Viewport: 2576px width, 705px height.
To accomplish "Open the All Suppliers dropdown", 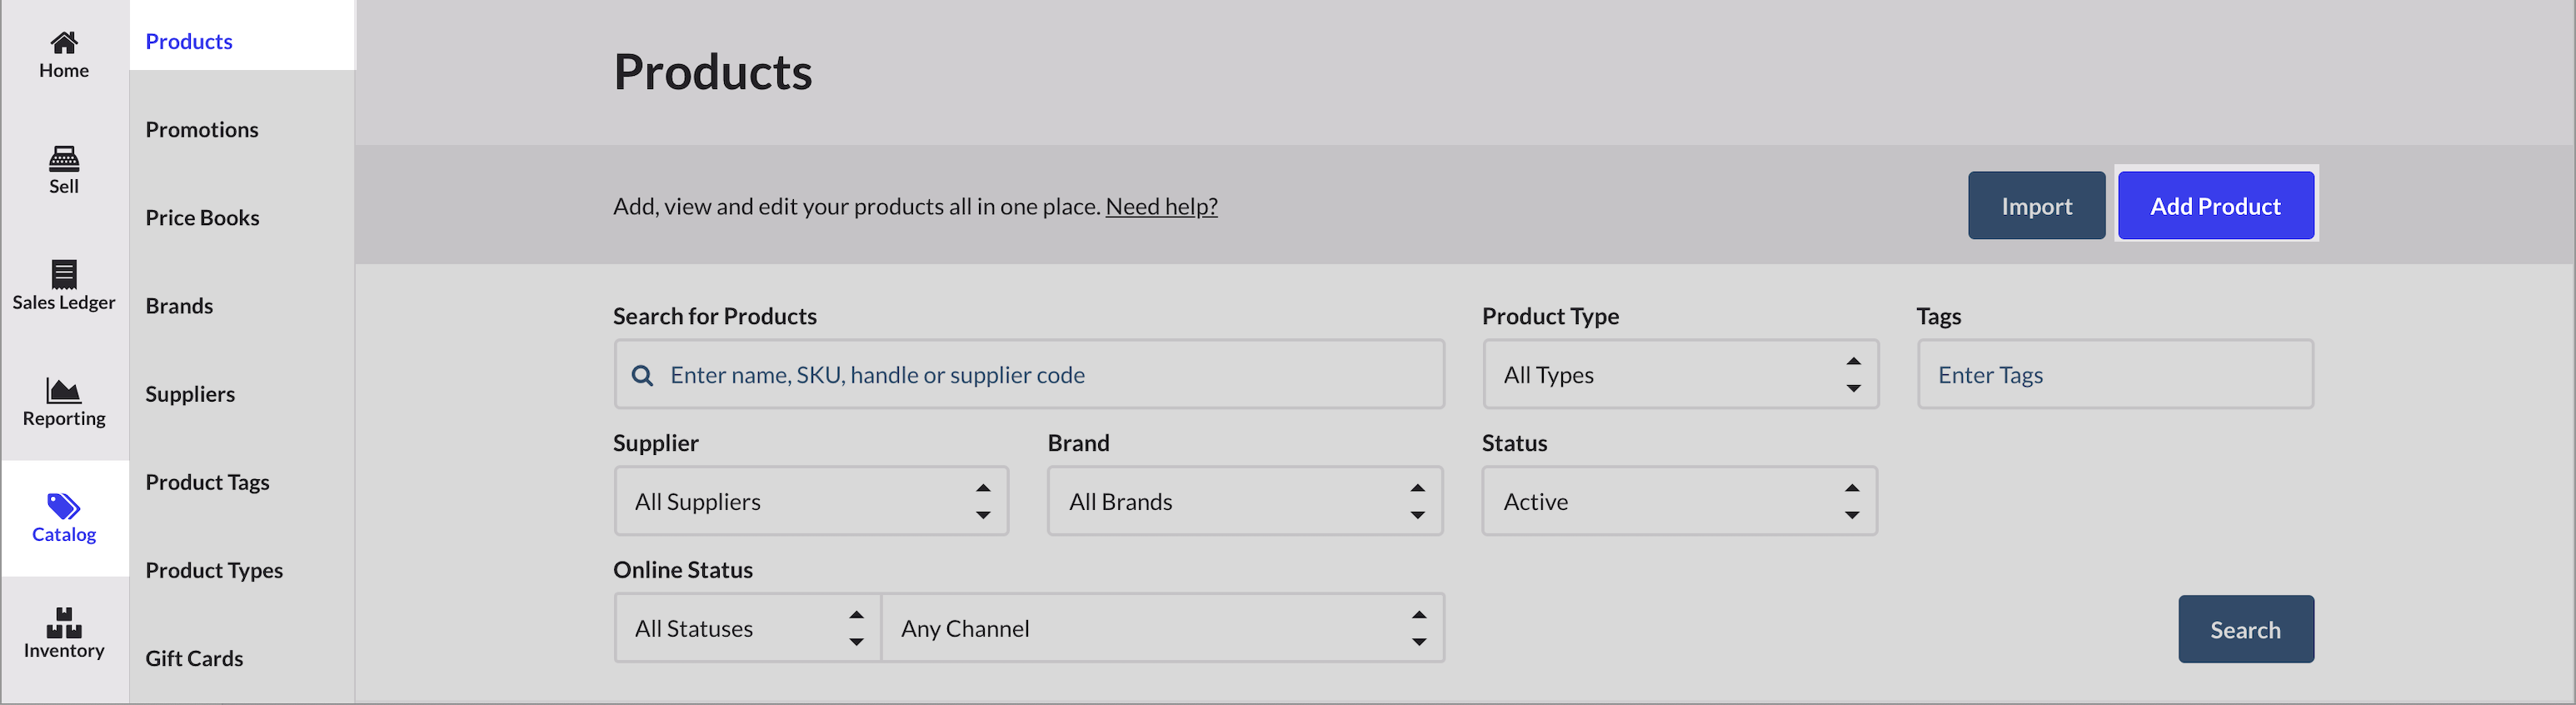I will click(810, 502).
